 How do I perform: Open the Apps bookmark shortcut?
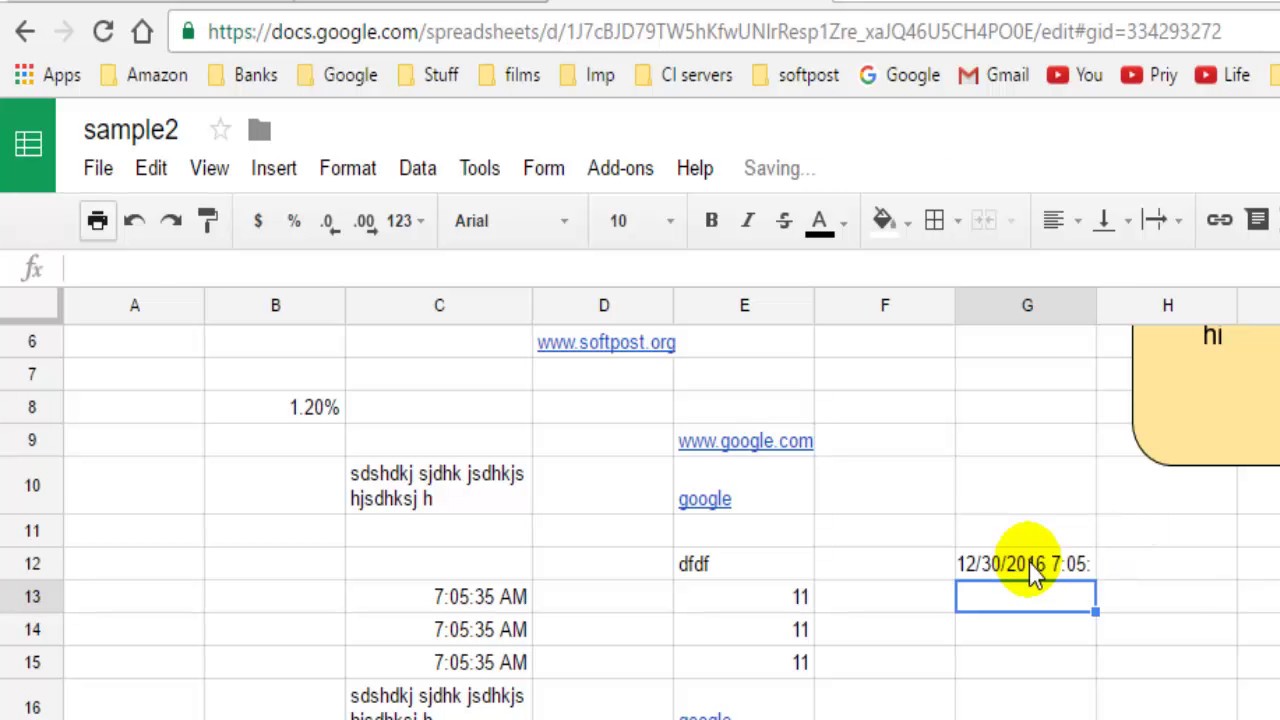tap(47, 75)
